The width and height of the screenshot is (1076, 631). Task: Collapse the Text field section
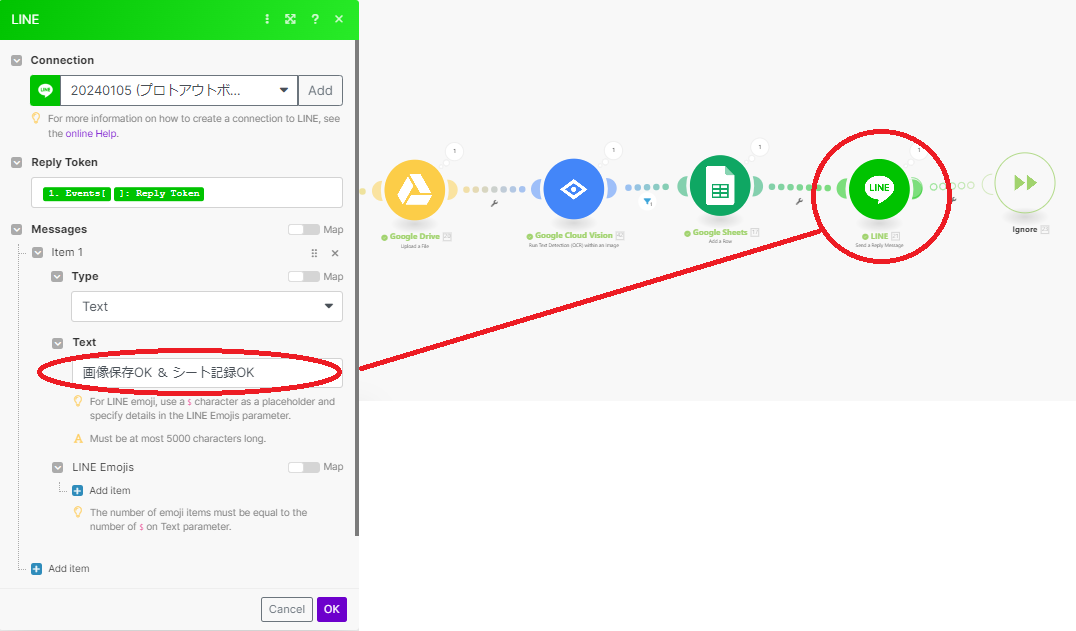pos(58,342)
